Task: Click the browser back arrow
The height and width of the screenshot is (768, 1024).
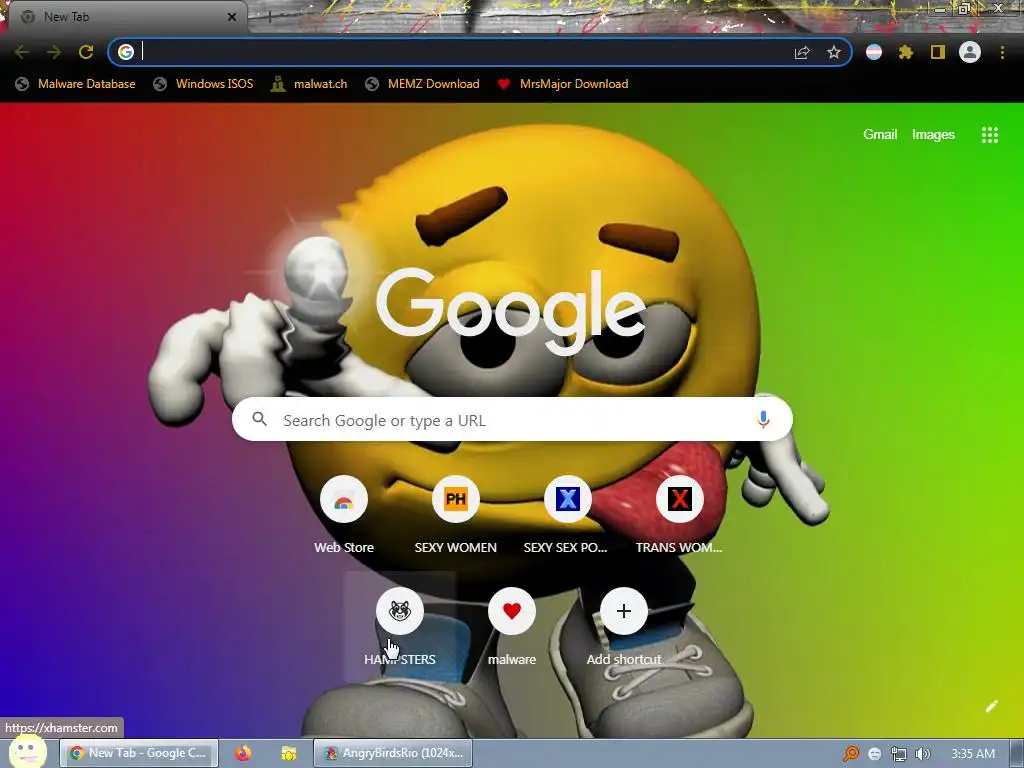Action: tap(22, 52)
